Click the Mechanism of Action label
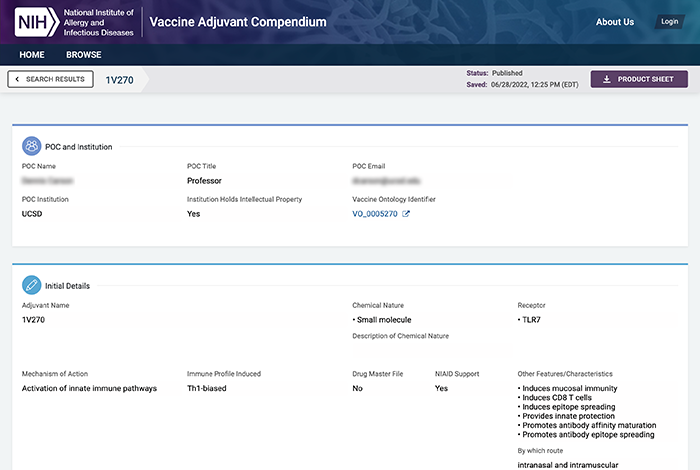Viewport: 700px width, 470px height. 55,374
